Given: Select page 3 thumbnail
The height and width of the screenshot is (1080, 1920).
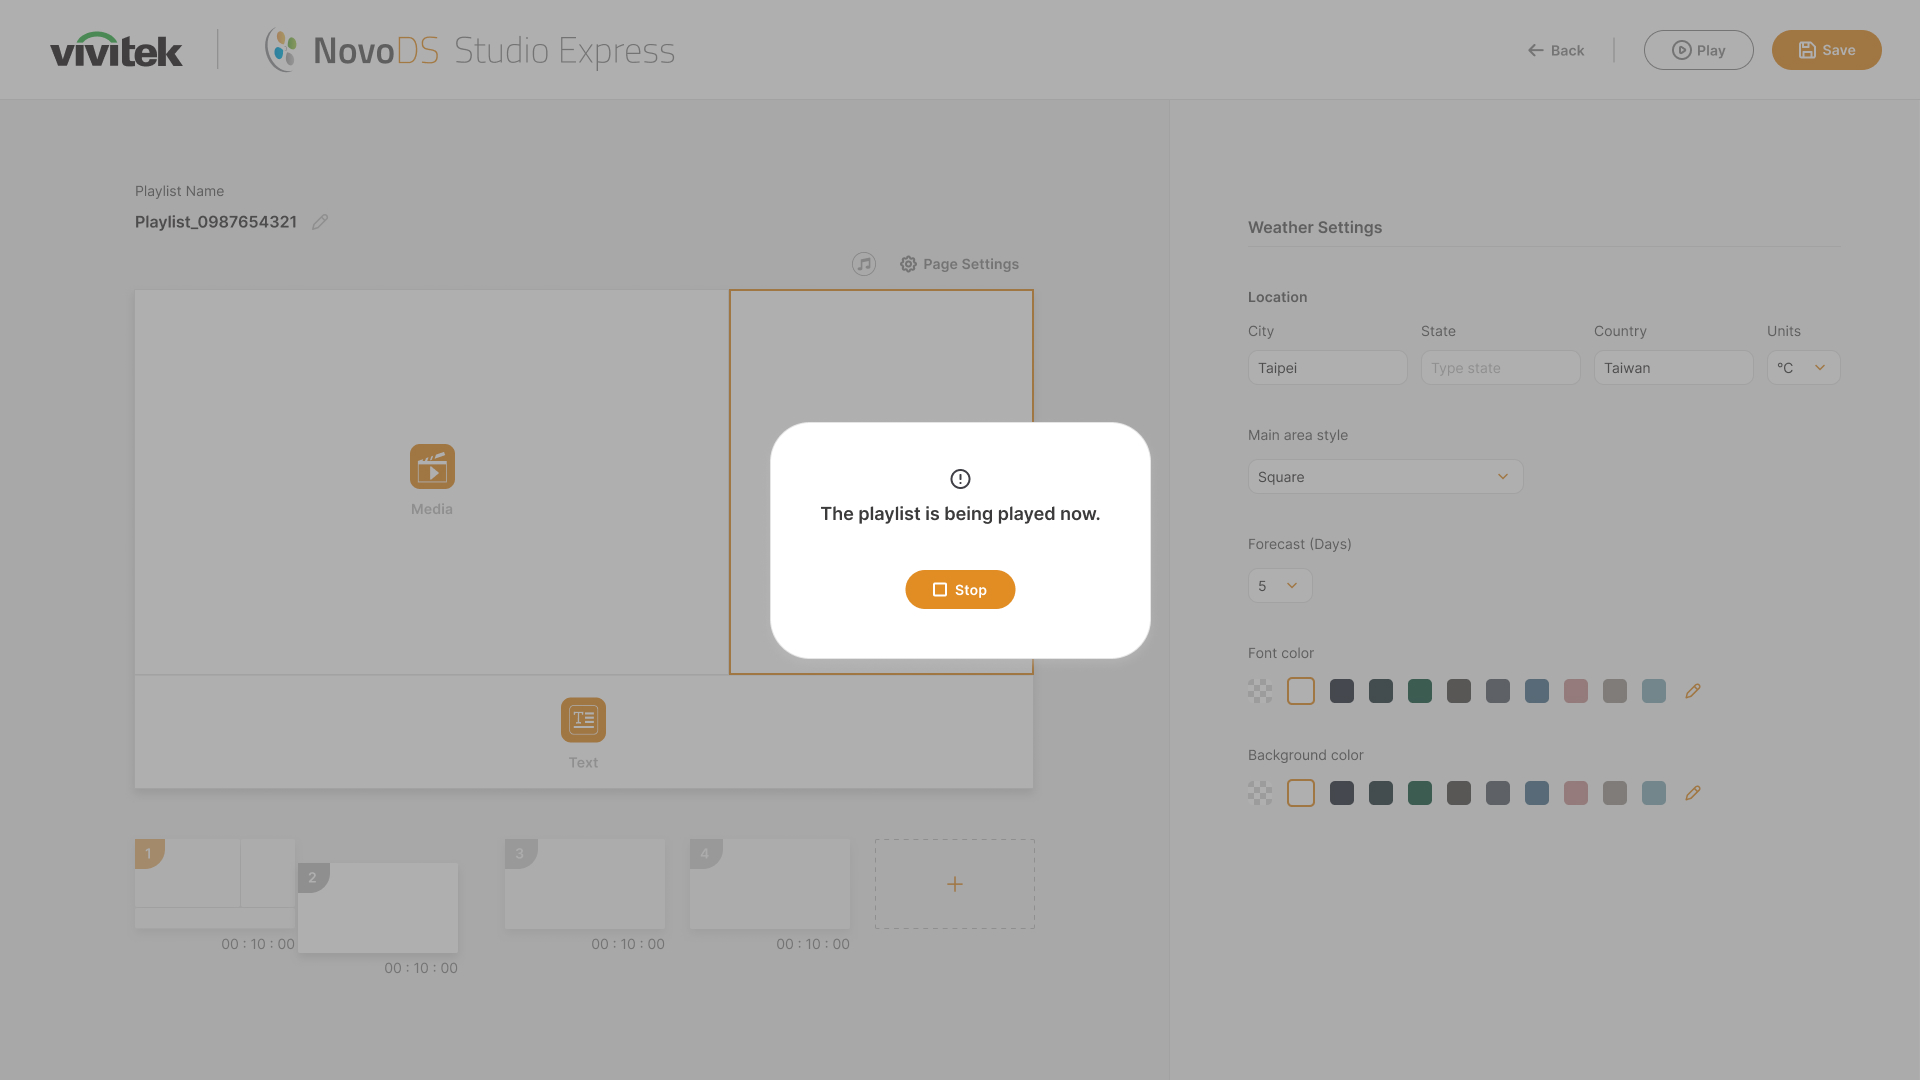Looking at the screenshot, I should point(585,884).
